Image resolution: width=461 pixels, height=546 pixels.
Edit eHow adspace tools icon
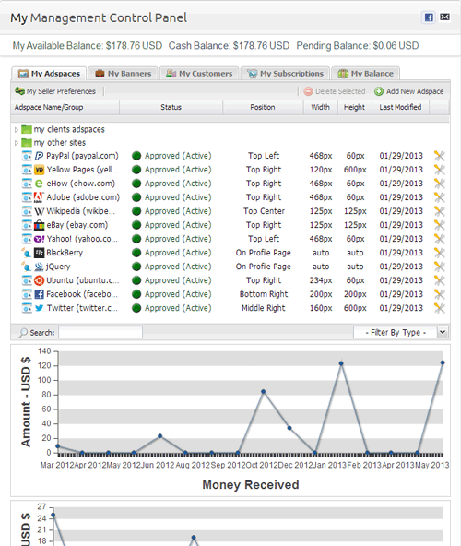439,183
